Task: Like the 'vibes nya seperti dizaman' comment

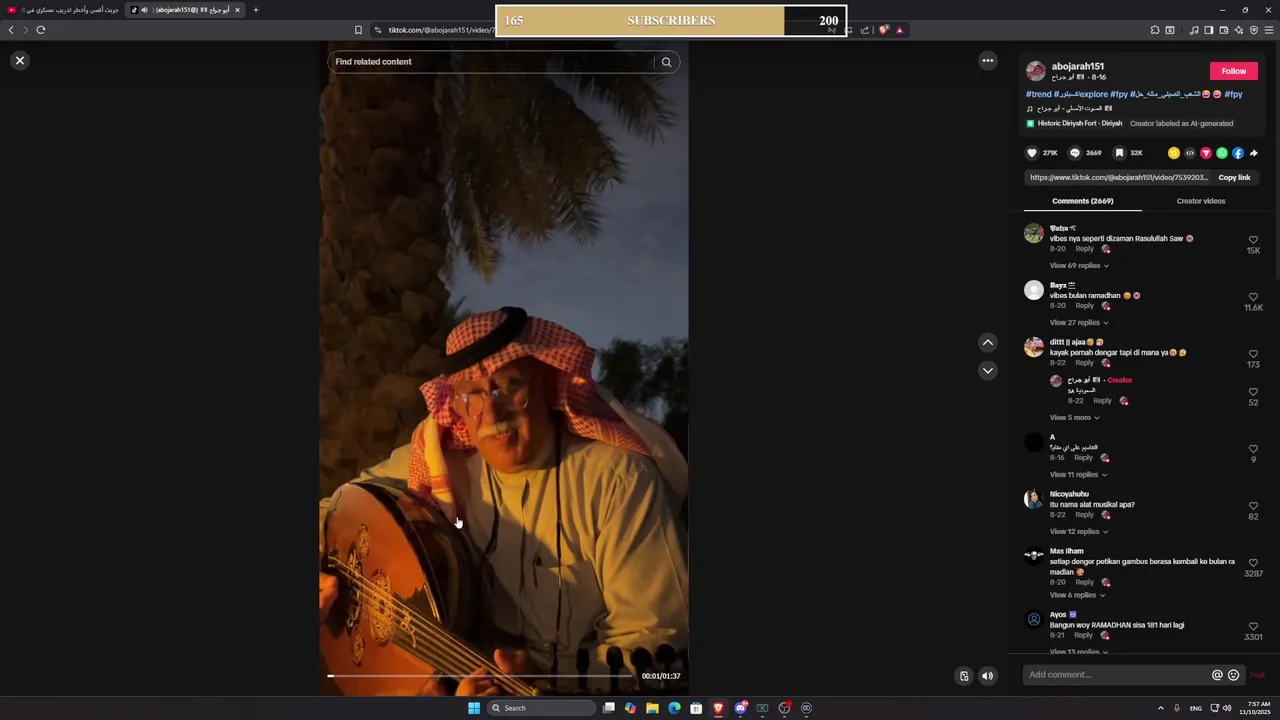Action: tap(1253, 240)
